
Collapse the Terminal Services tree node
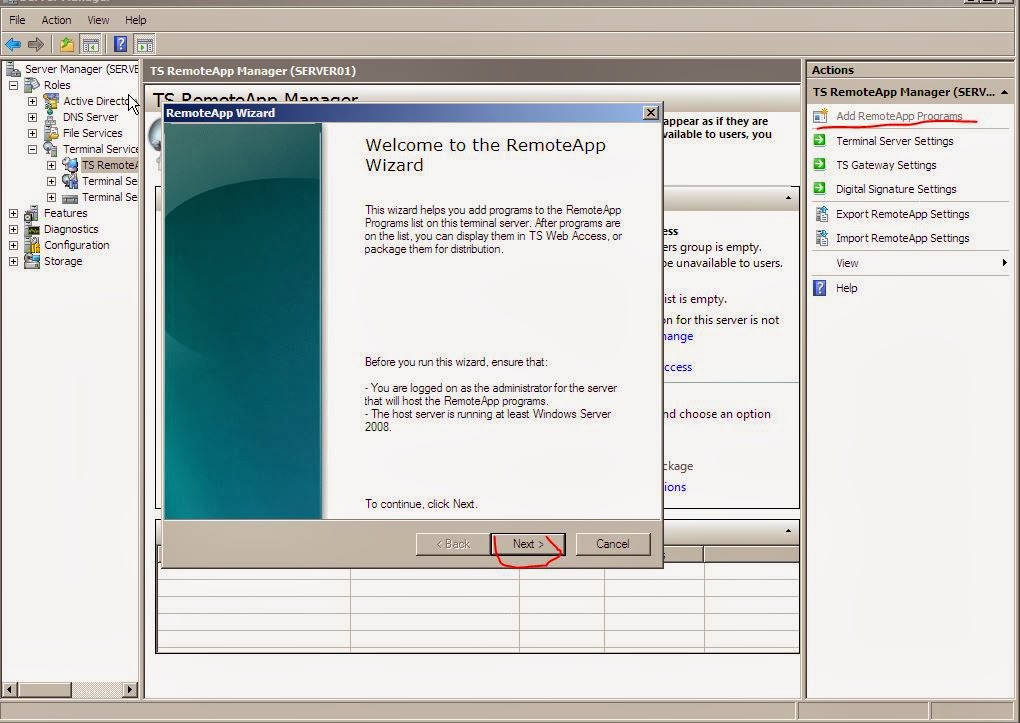click(x=33, y=149)
